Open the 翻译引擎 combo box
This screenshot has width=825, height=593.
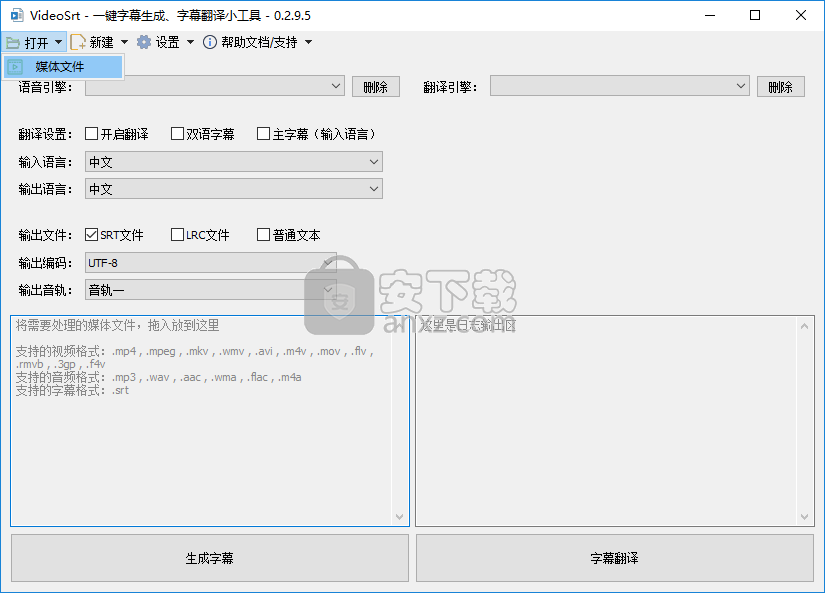click(619, 86)
